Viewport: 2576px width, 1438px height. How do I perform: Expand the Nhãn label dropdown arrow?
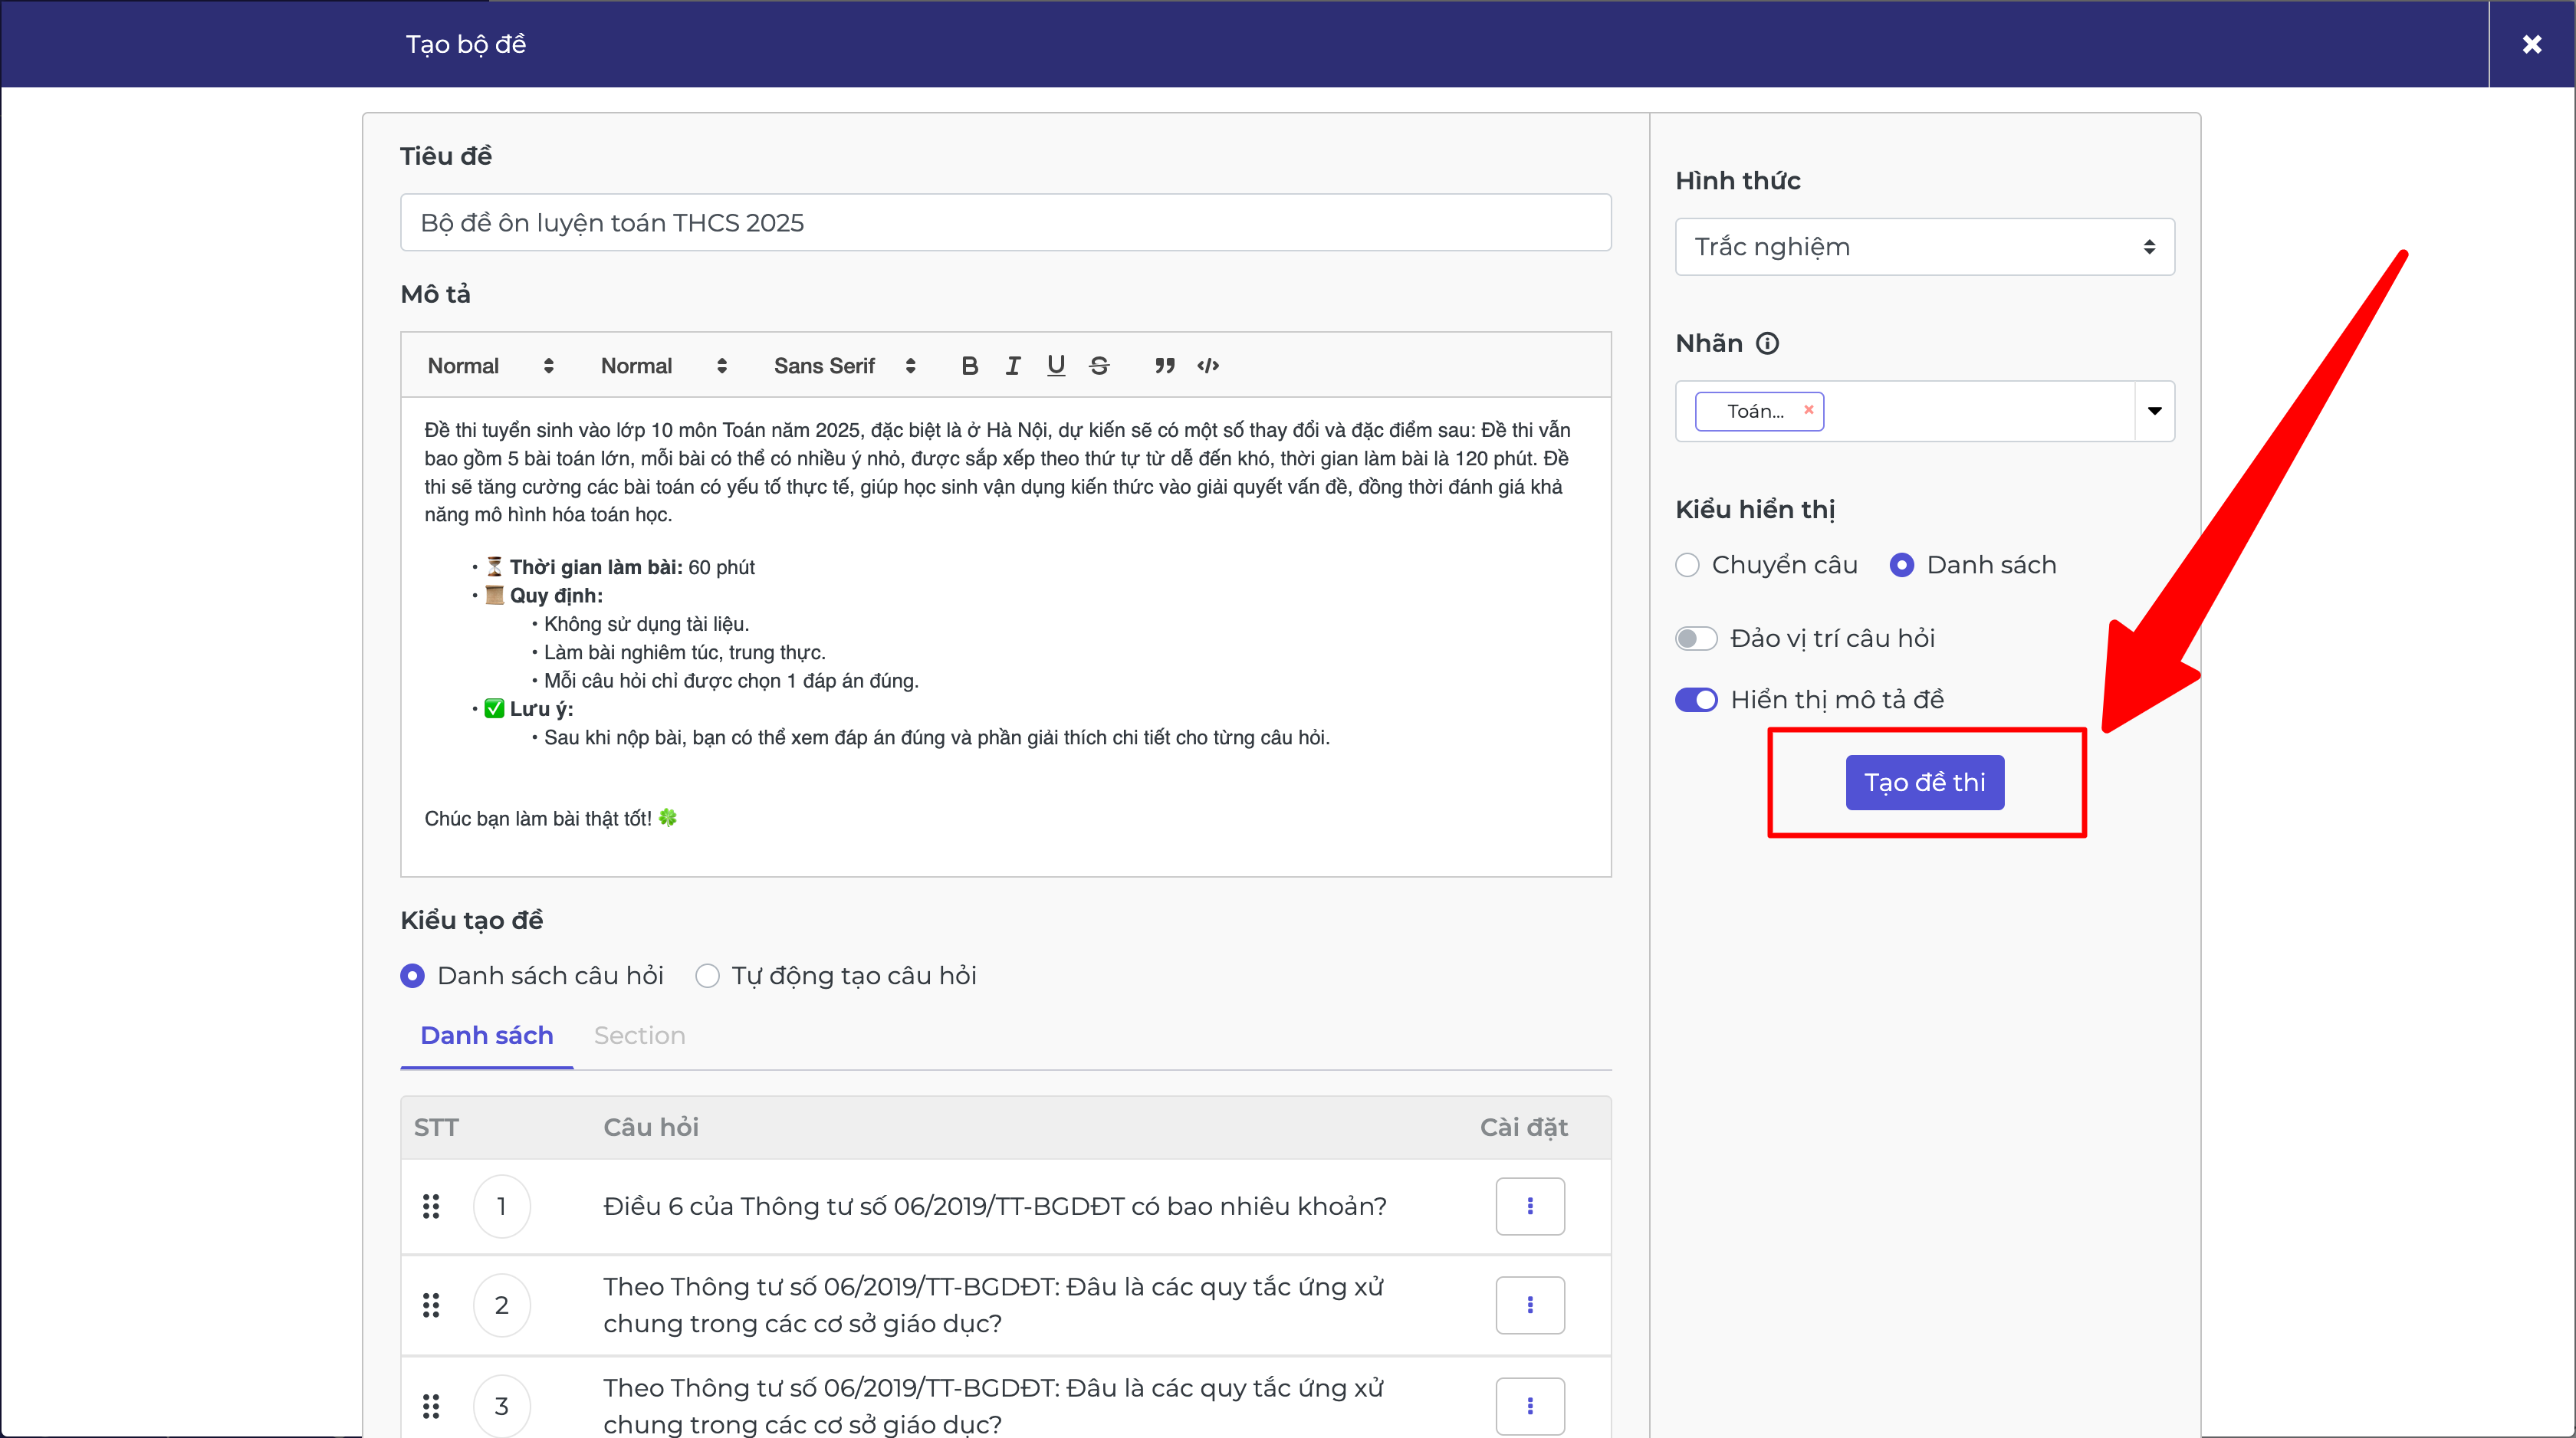click(x=2154, y=411)
